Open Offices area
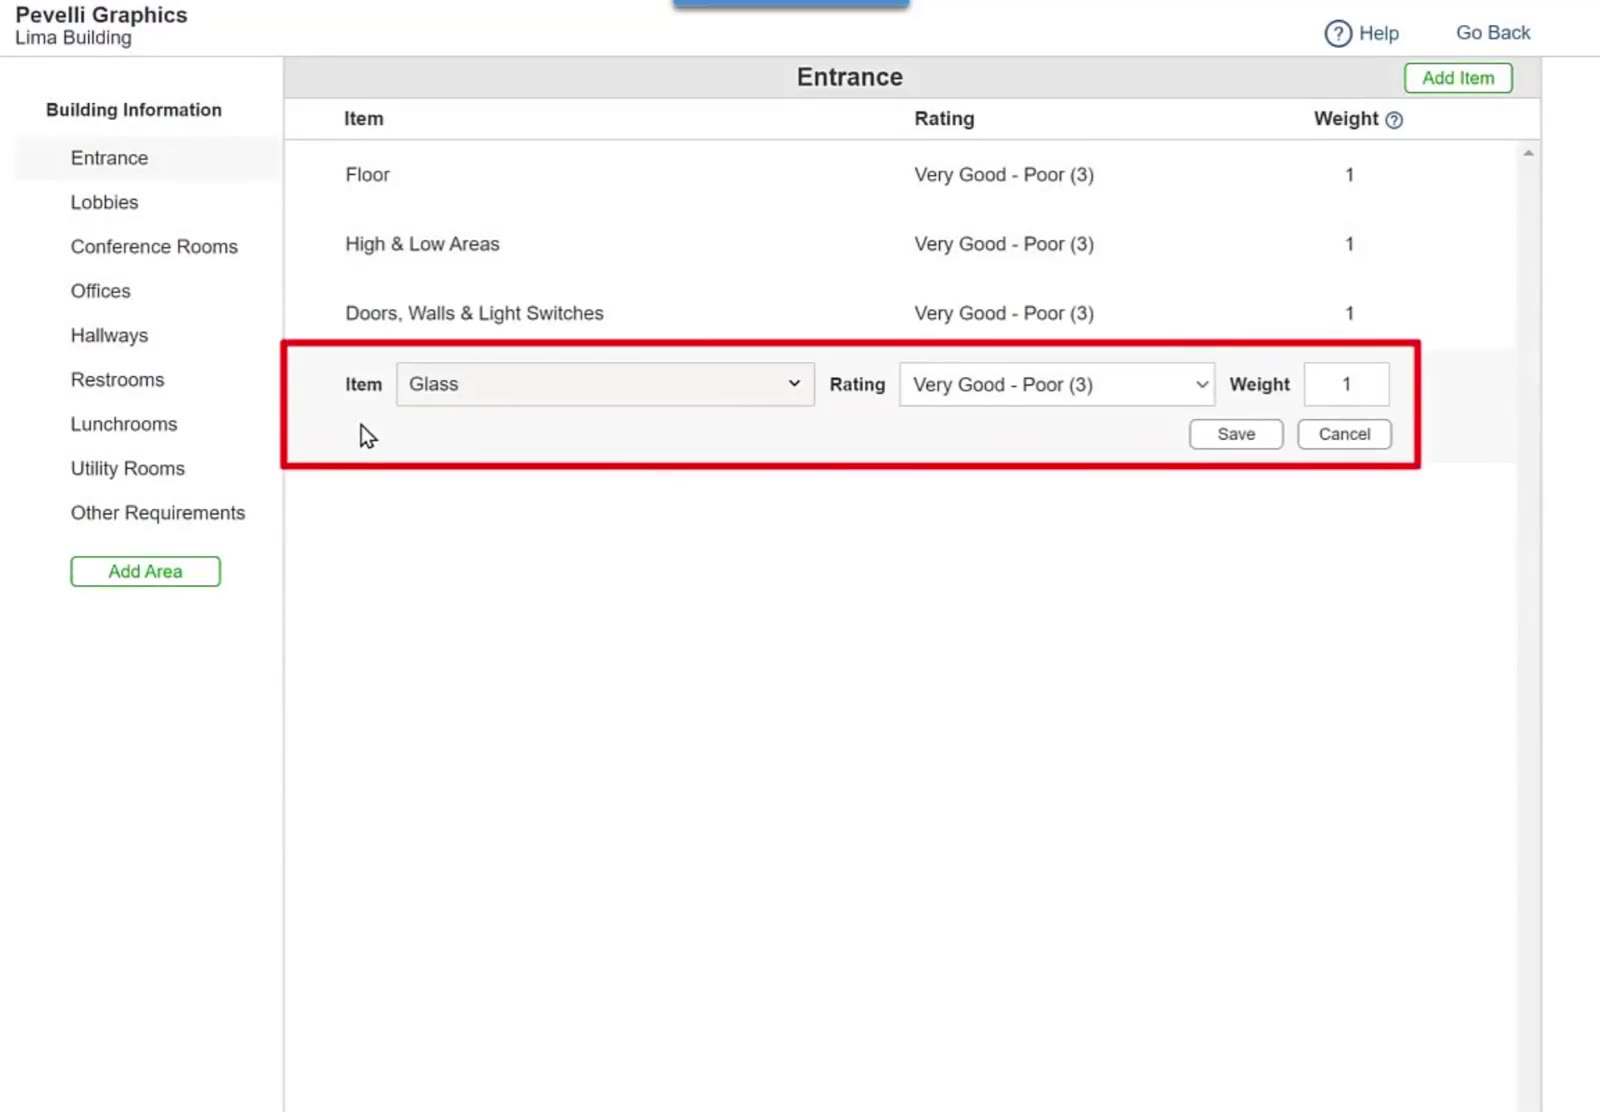This screenshot has height=1112, width=1600. point(100,291)
